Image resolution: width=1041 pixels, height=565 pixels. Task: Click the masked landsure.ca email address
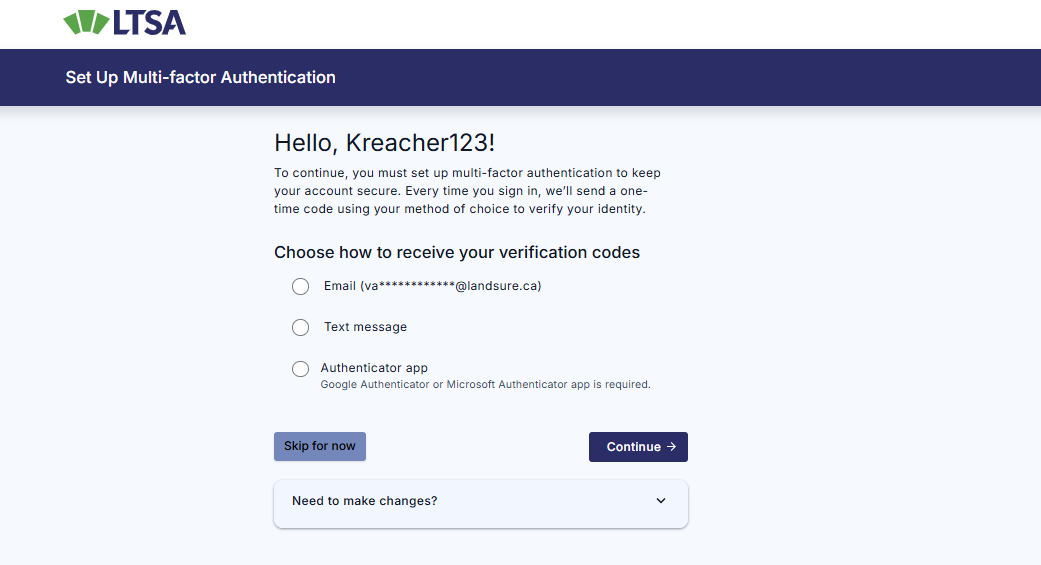(x=451, y=286)
